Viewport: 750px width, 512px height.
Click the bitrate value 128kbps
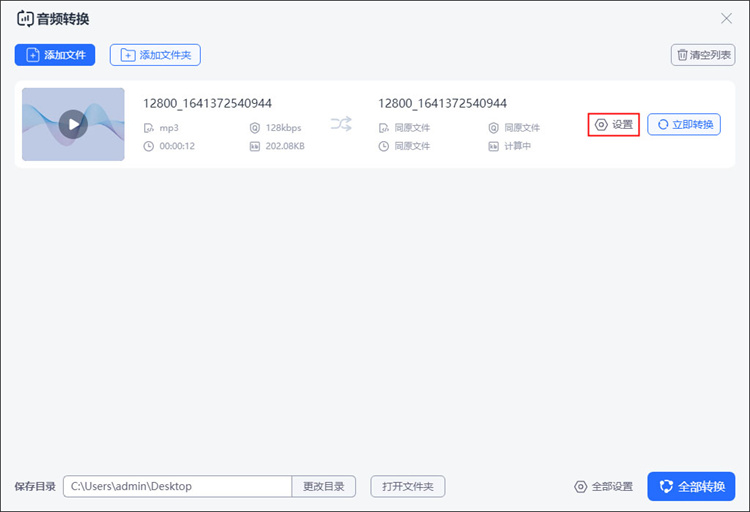(284, 128)
